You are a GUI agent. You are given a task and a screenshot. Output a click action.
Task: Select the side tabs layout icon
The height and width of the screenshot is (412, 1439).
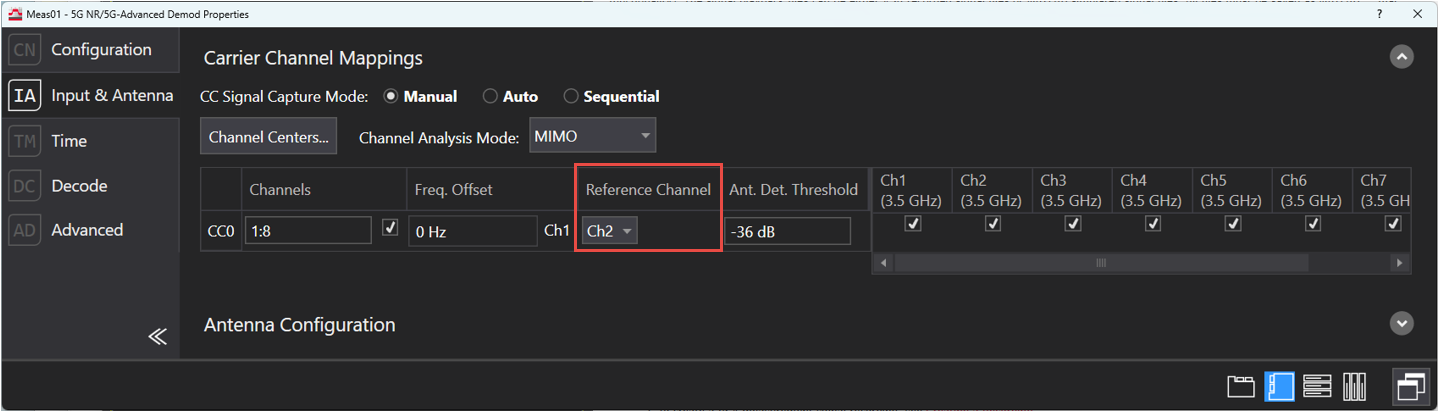tap(1279, 386)
